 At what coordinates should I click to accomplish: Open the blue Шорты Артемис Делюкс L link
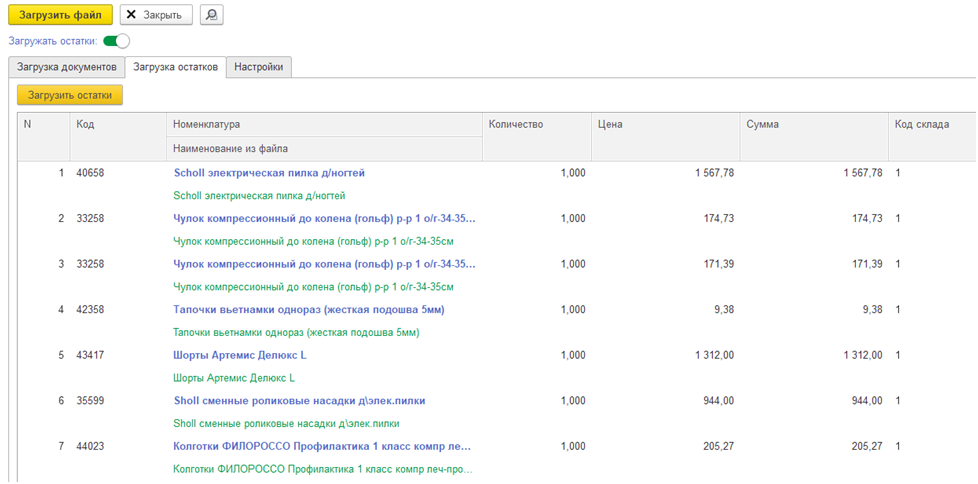pyautogui.click(x=240, y=356)
